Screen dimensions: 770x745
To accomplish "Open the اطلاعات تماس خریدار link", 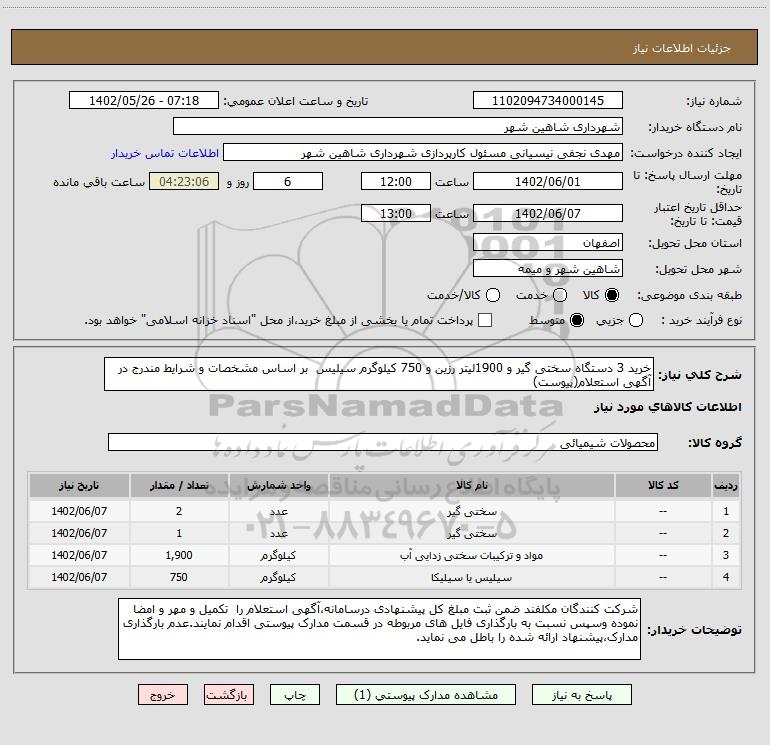I will click(x=165, y=153).
